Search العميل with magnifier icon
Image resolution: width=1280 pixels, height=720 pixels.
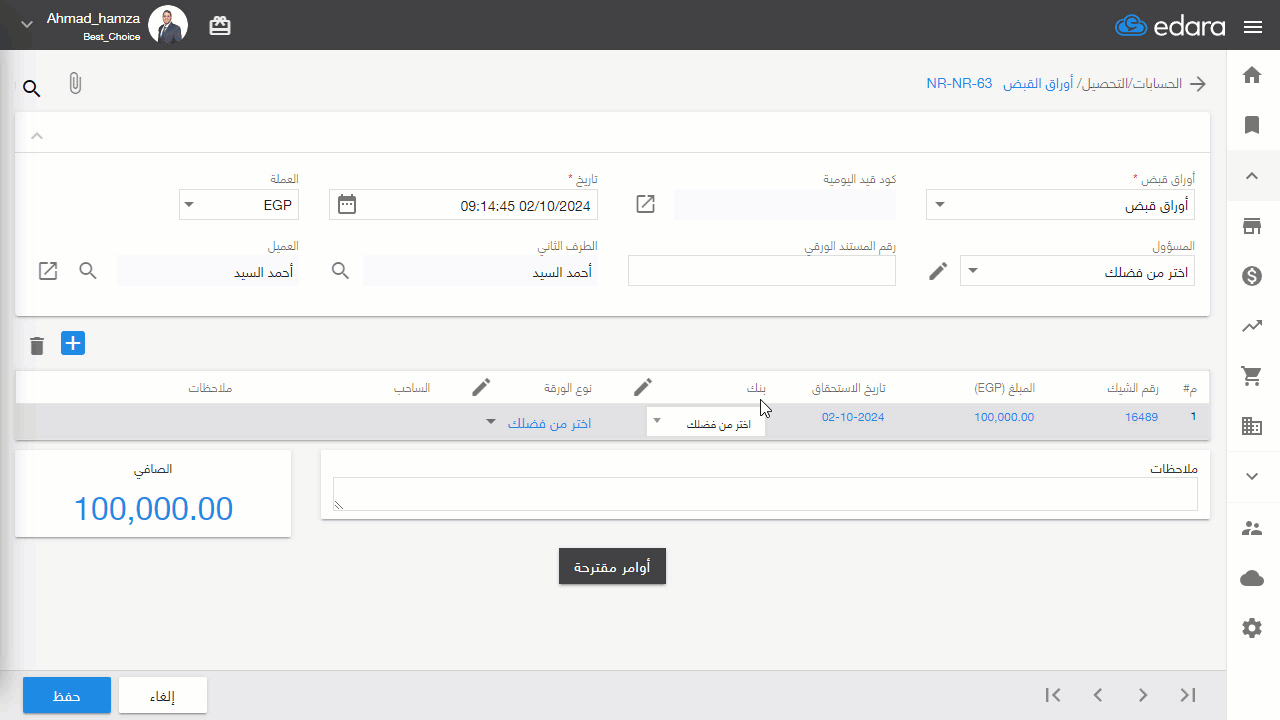(x=88, y=271)
